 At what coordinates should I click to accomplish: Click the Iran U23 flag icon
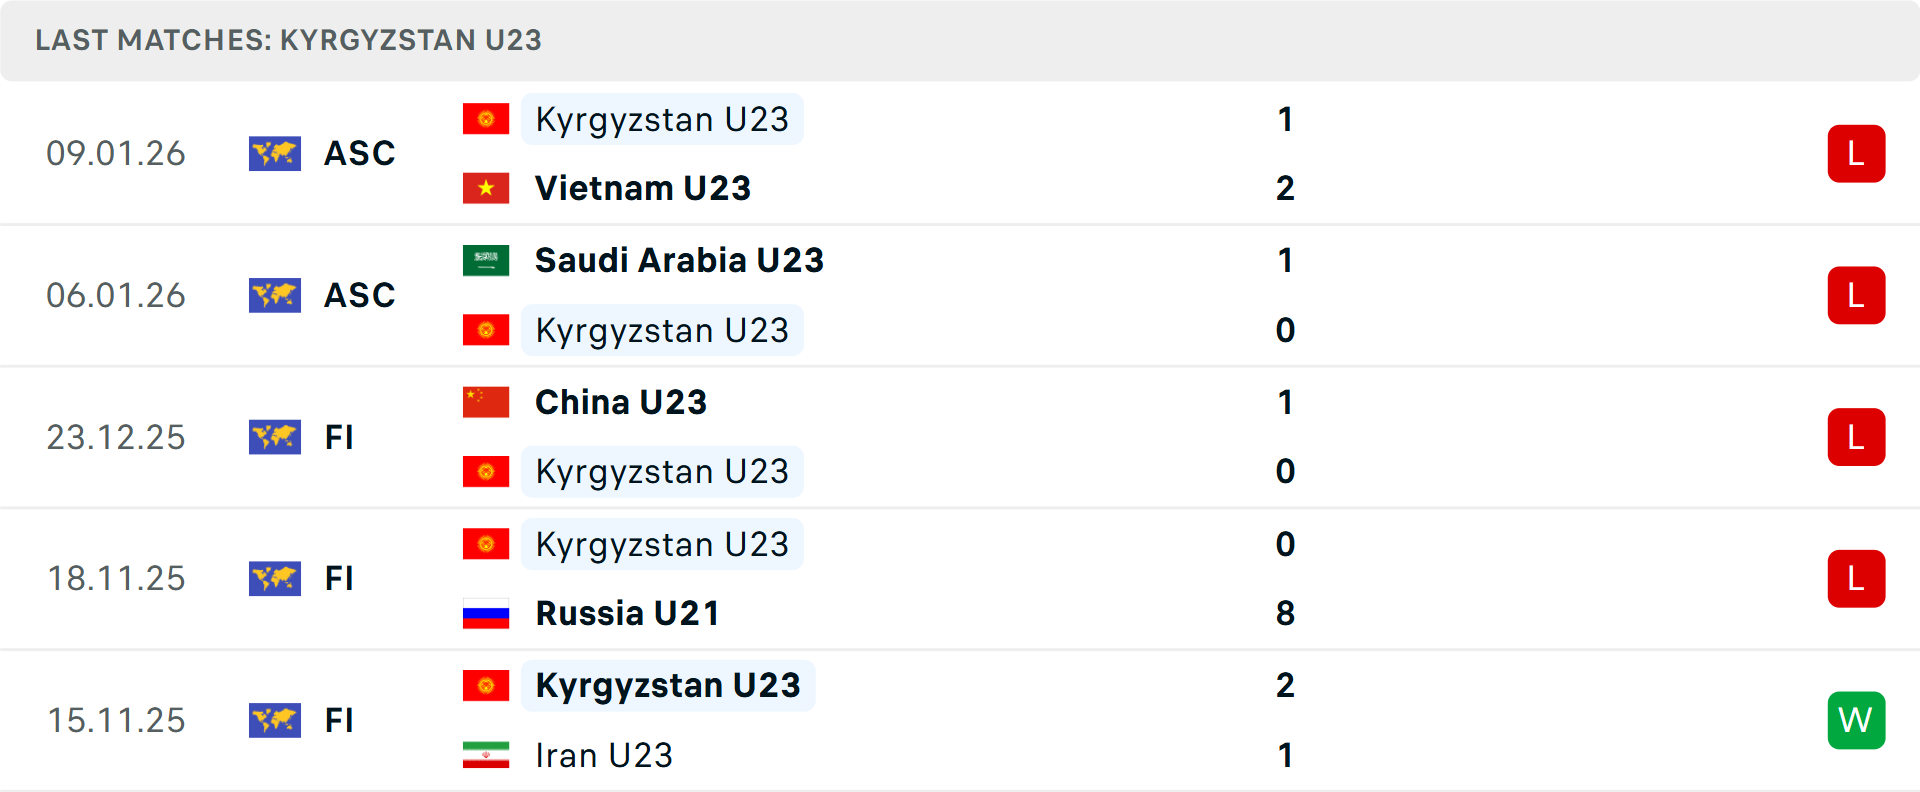point(486,755)
